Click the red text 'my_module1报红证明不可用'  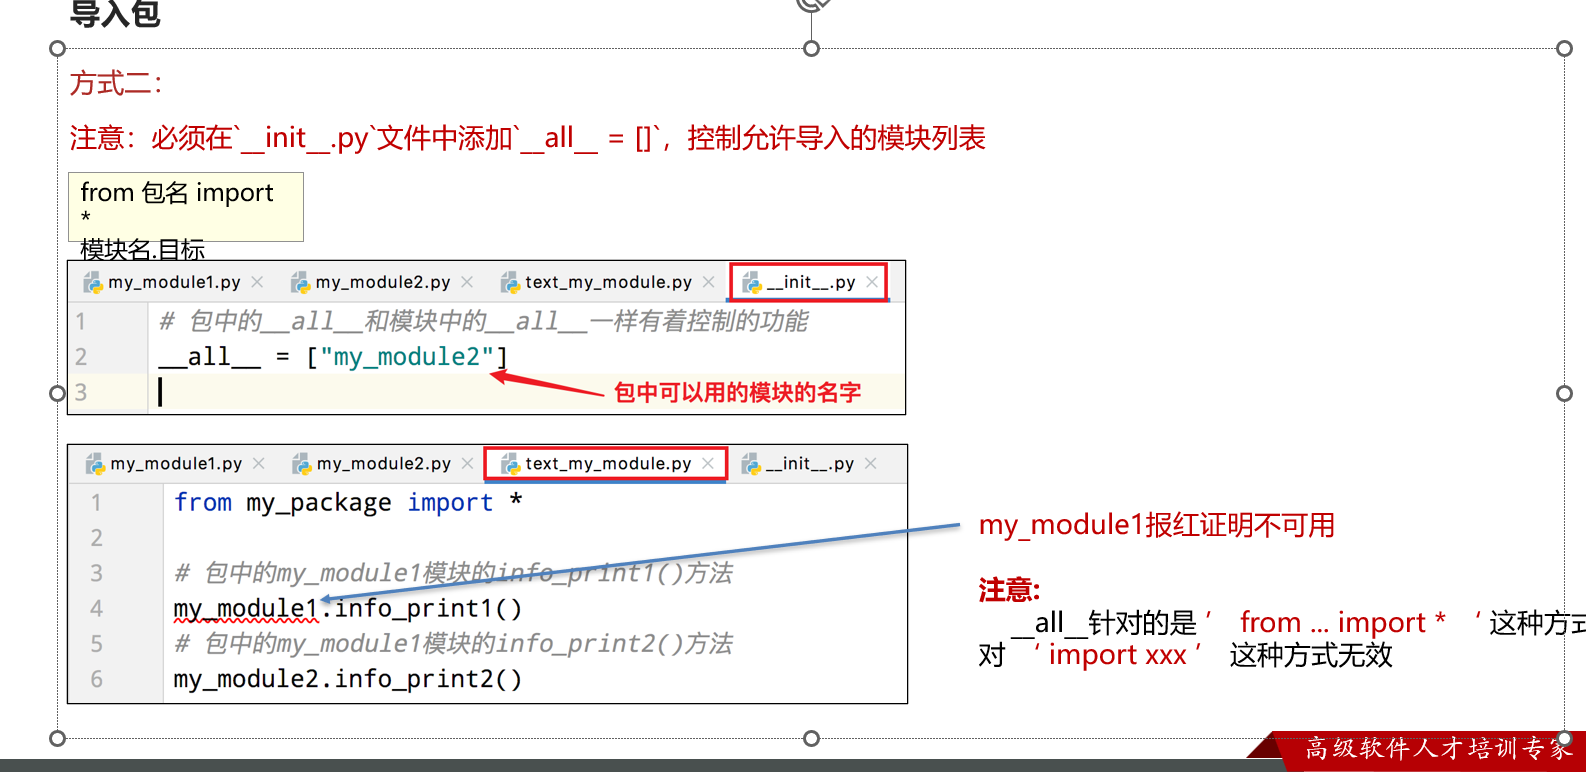(1157, 525)
